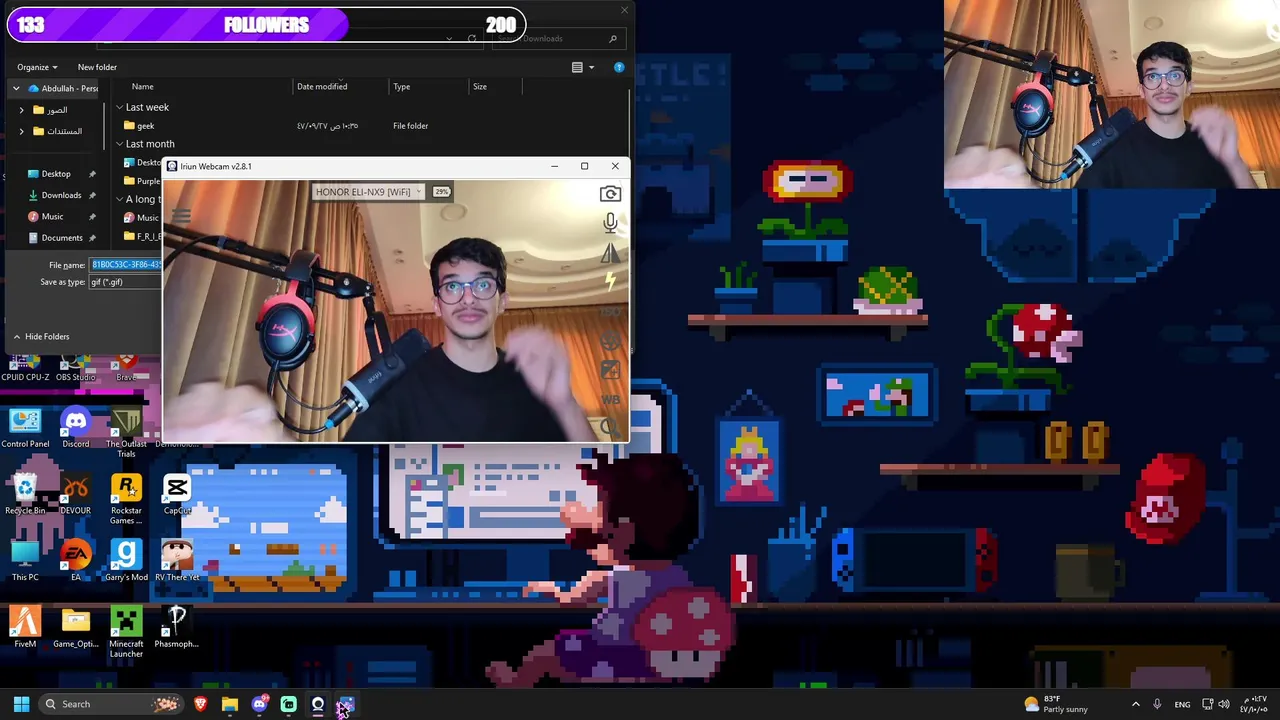Open the help icon in save dialog
The width and height of the screenshot is (1280, 720).
(619, 67)
